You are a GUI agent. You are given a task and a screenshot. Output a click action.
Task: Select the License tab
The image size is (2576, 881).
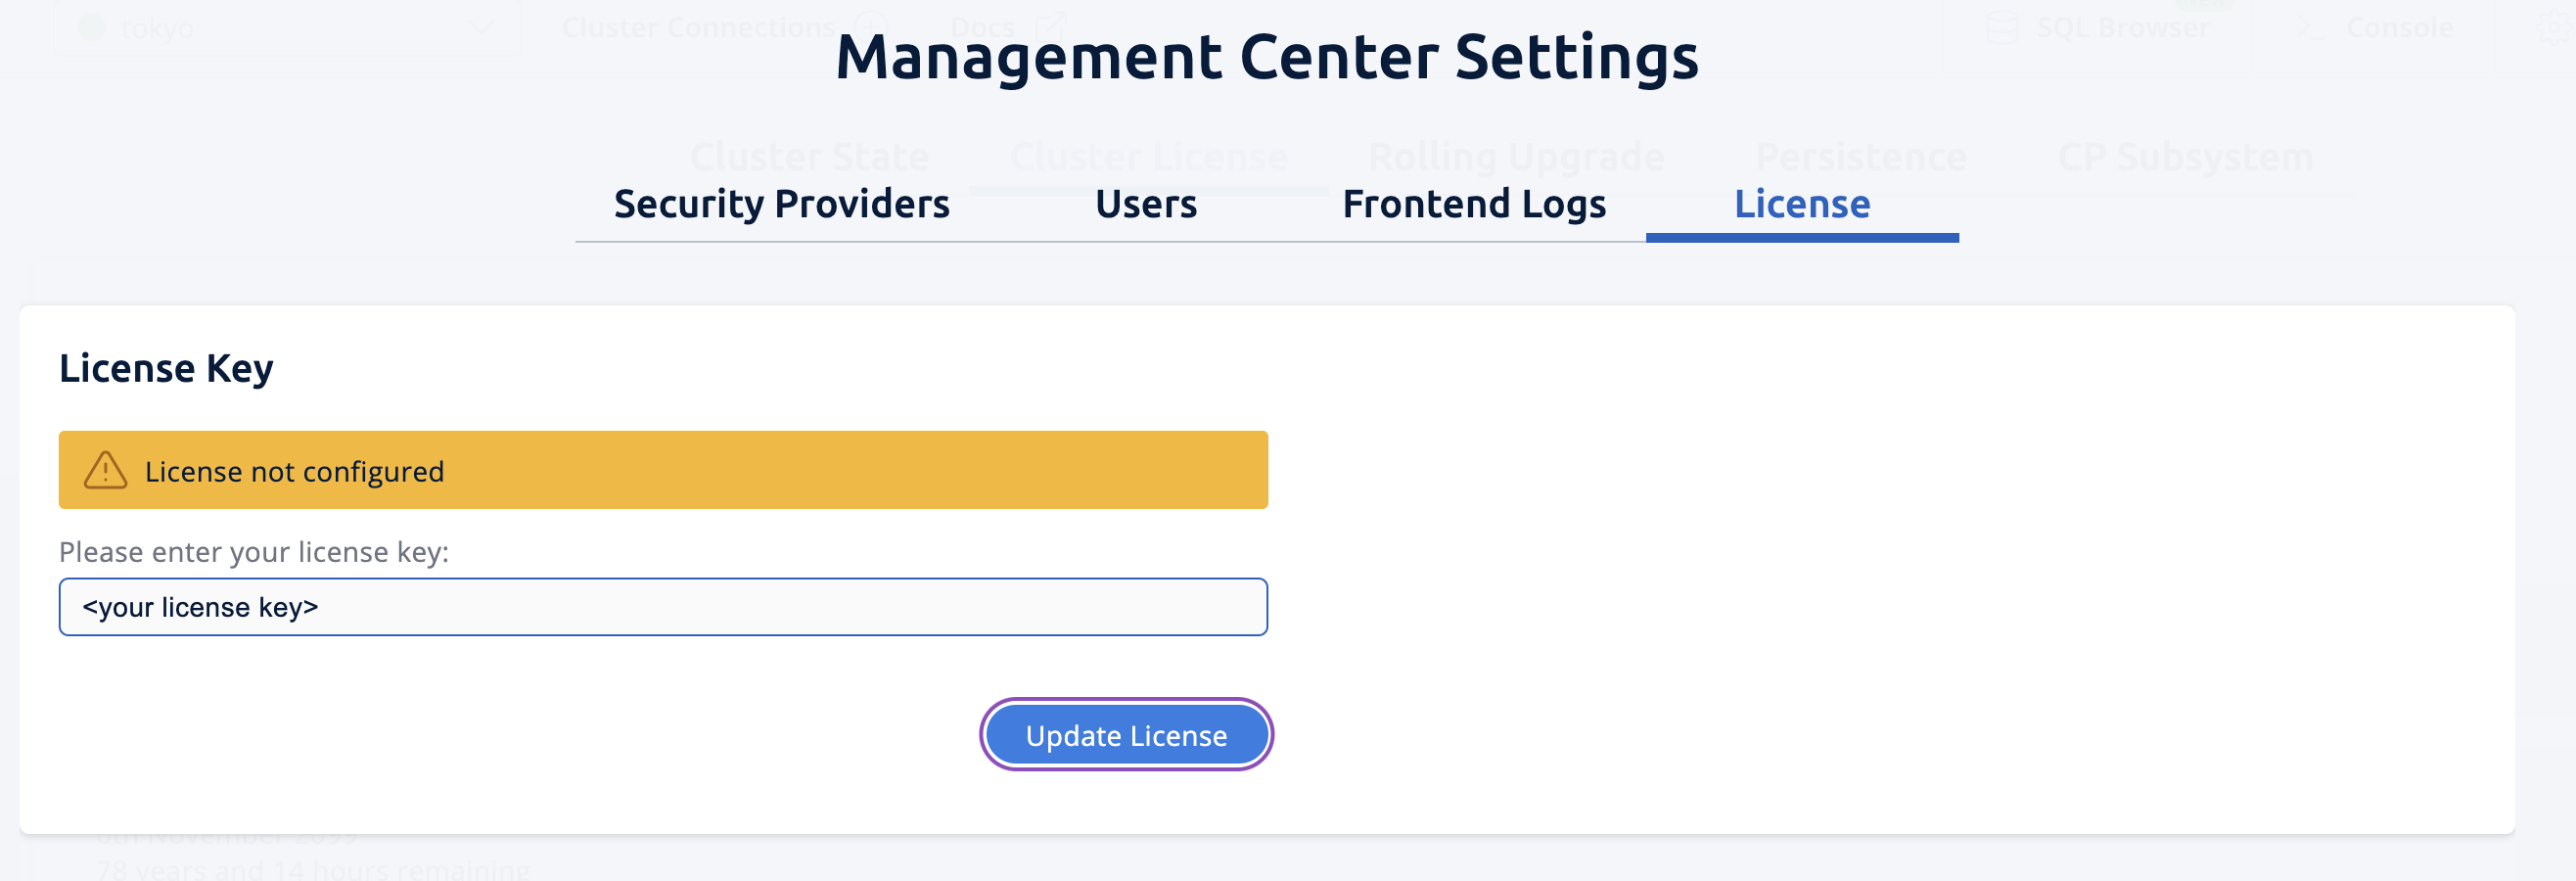point(1801,204)
